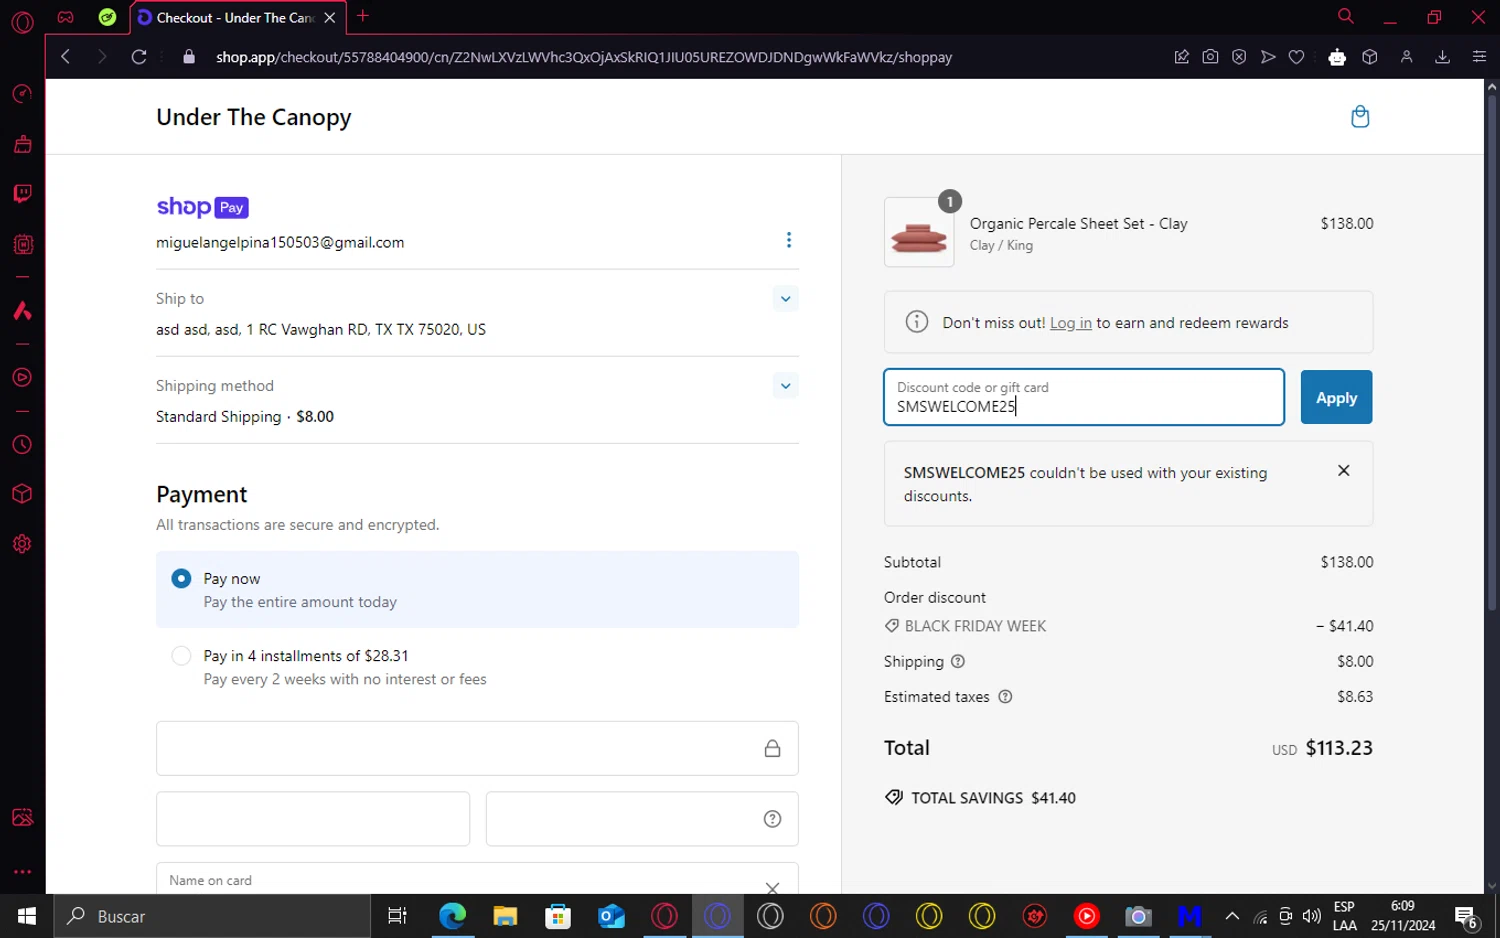This screenshot has height=938, width=1500.
Task: Open the Aria AI sidebar icon
Action: 22,311
